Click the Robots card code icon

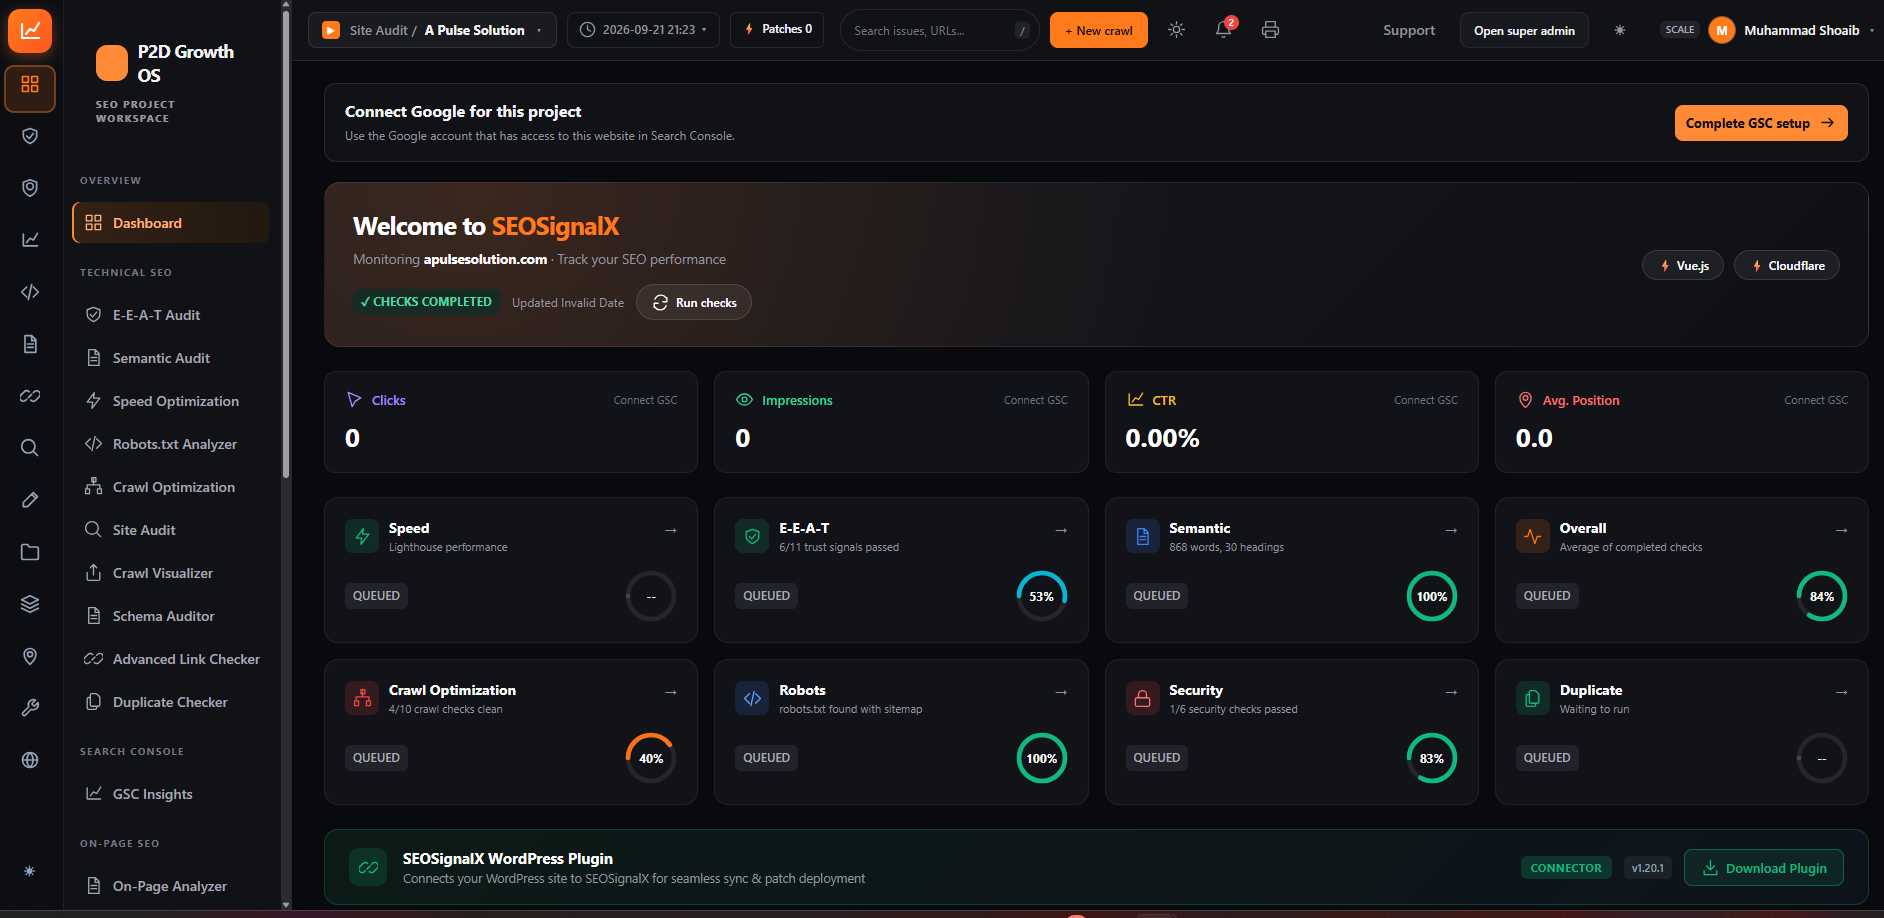(753, 698)
